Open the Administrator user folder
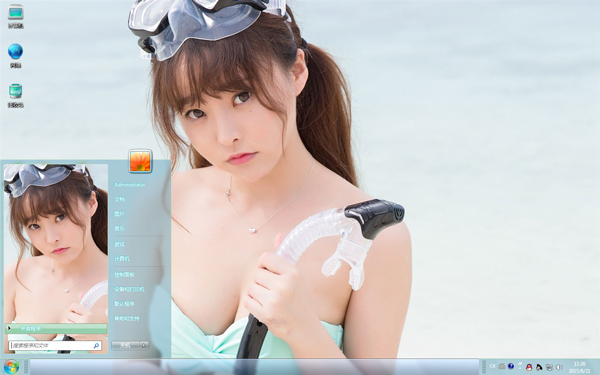 click(x=129, y=185)
